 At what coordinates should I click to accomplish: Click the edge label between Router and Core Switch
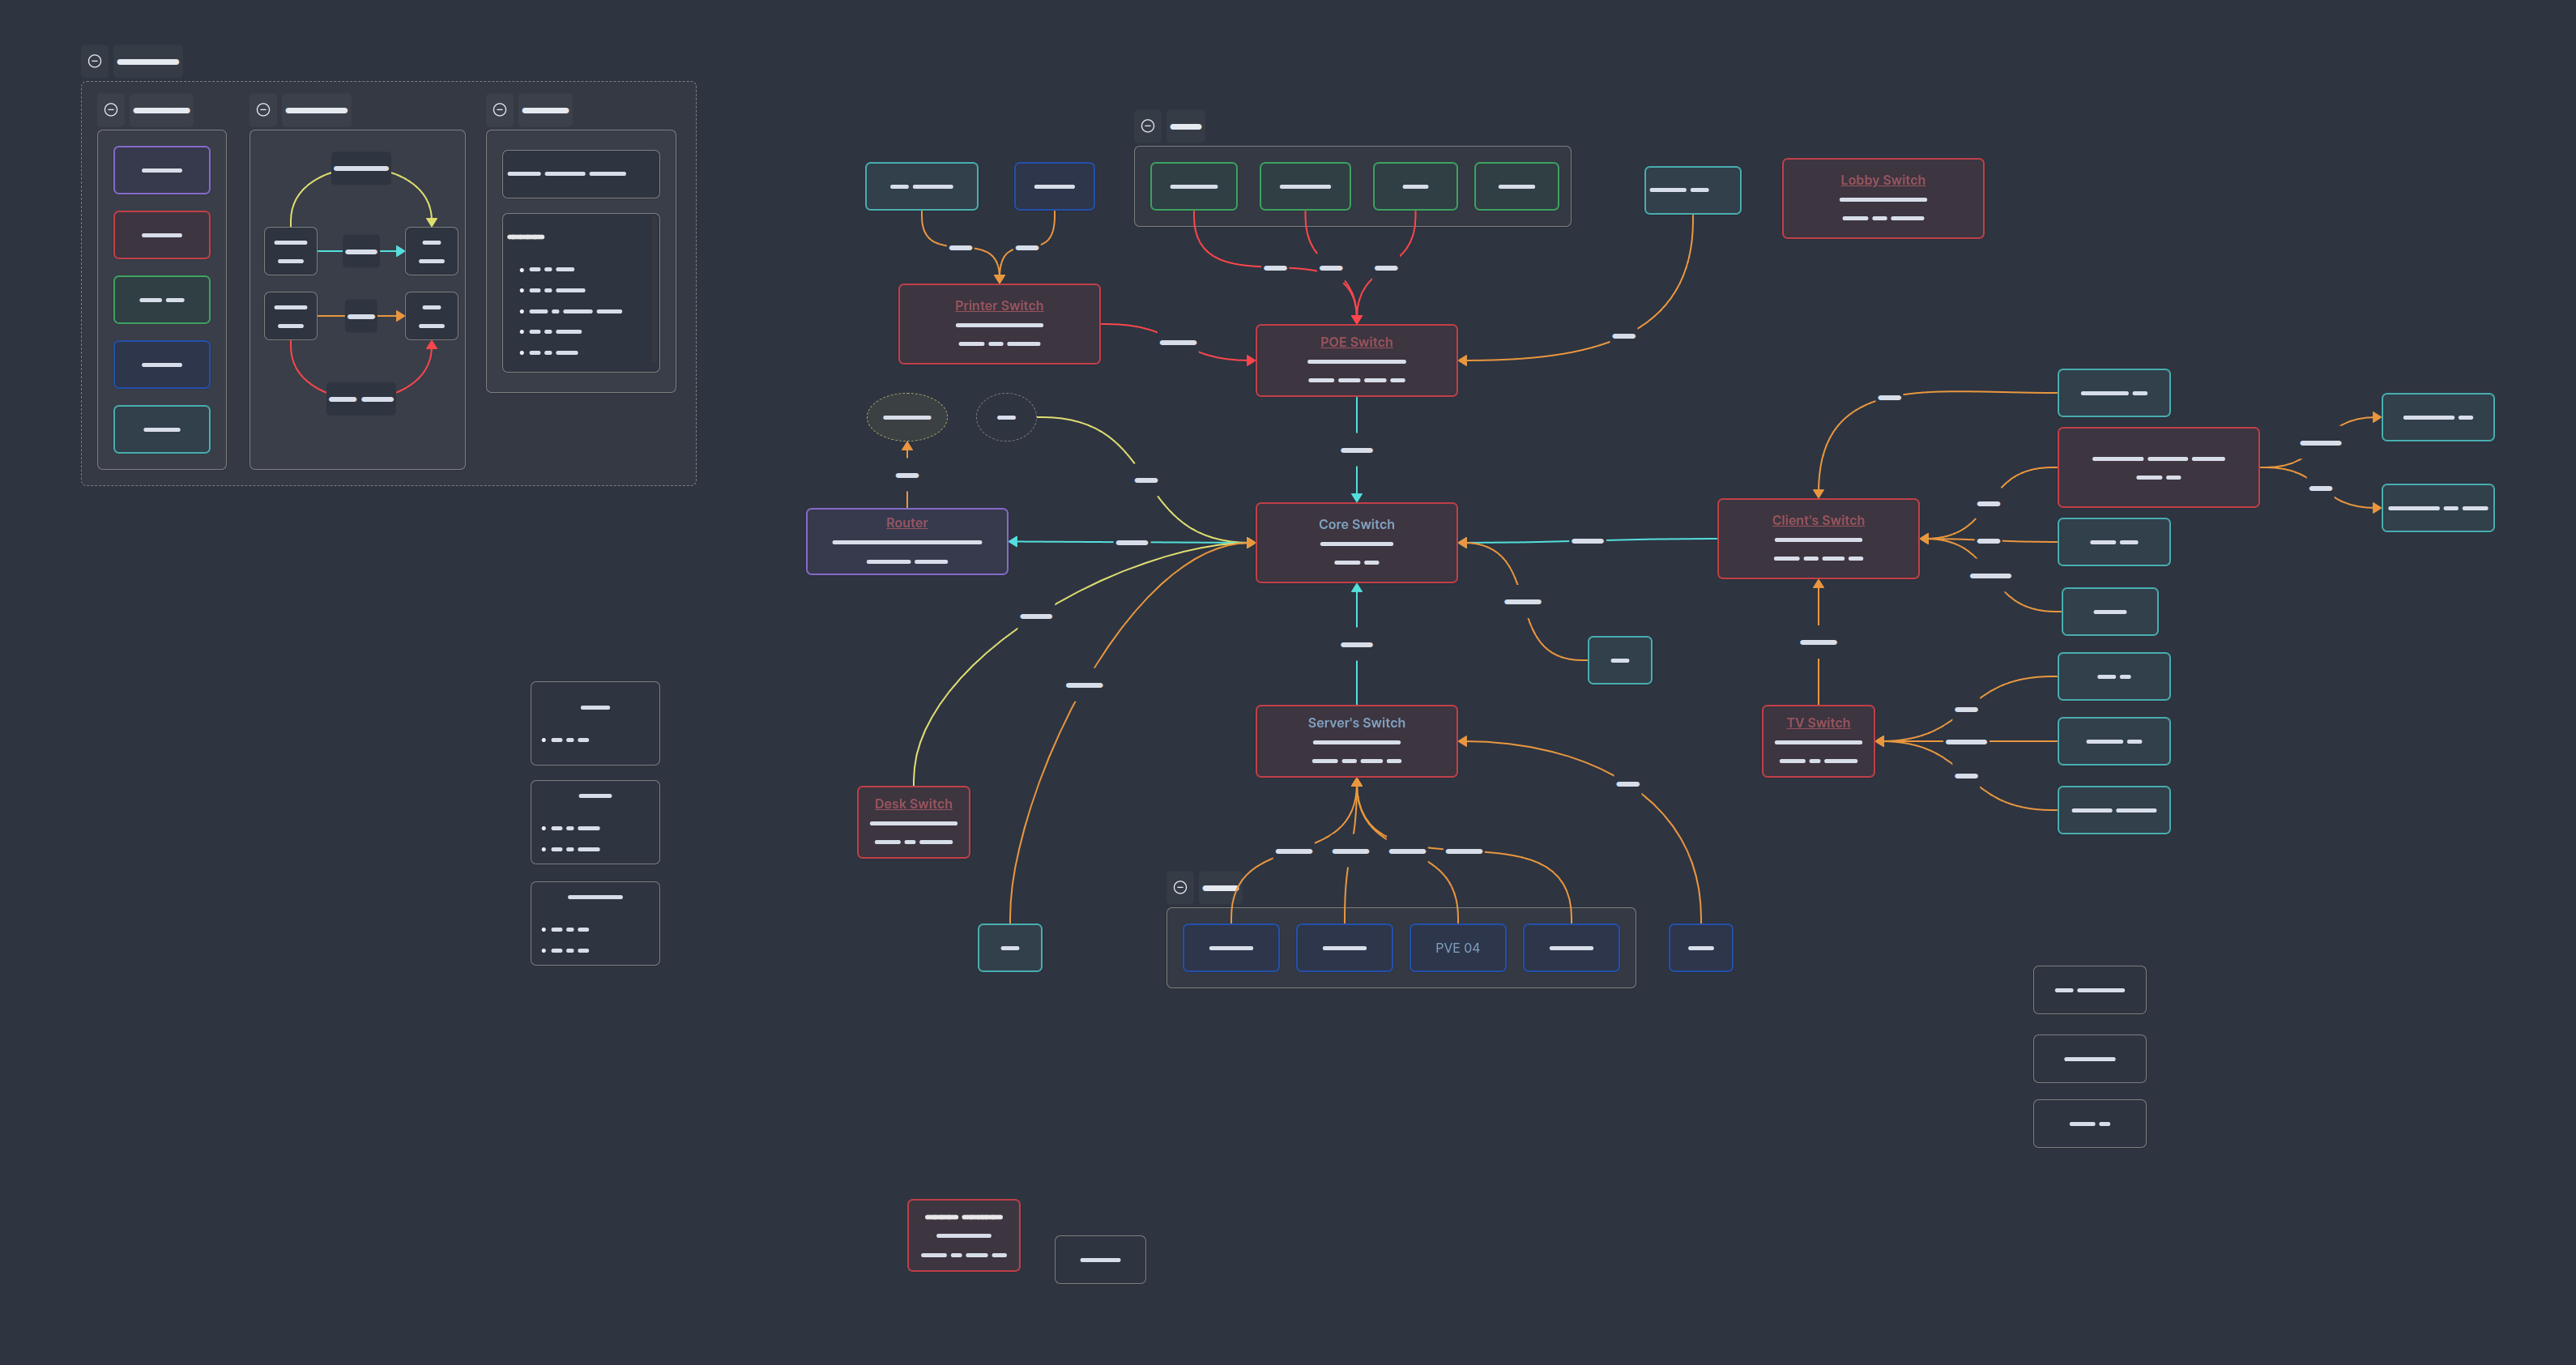(1131, 542)
